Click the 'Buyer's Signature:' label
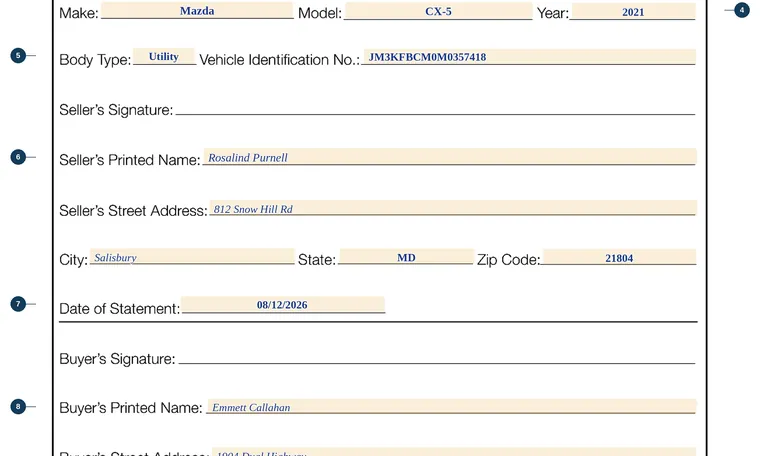Image resolution: width=760 pixels, height=456 pixels. coord(117,359)
